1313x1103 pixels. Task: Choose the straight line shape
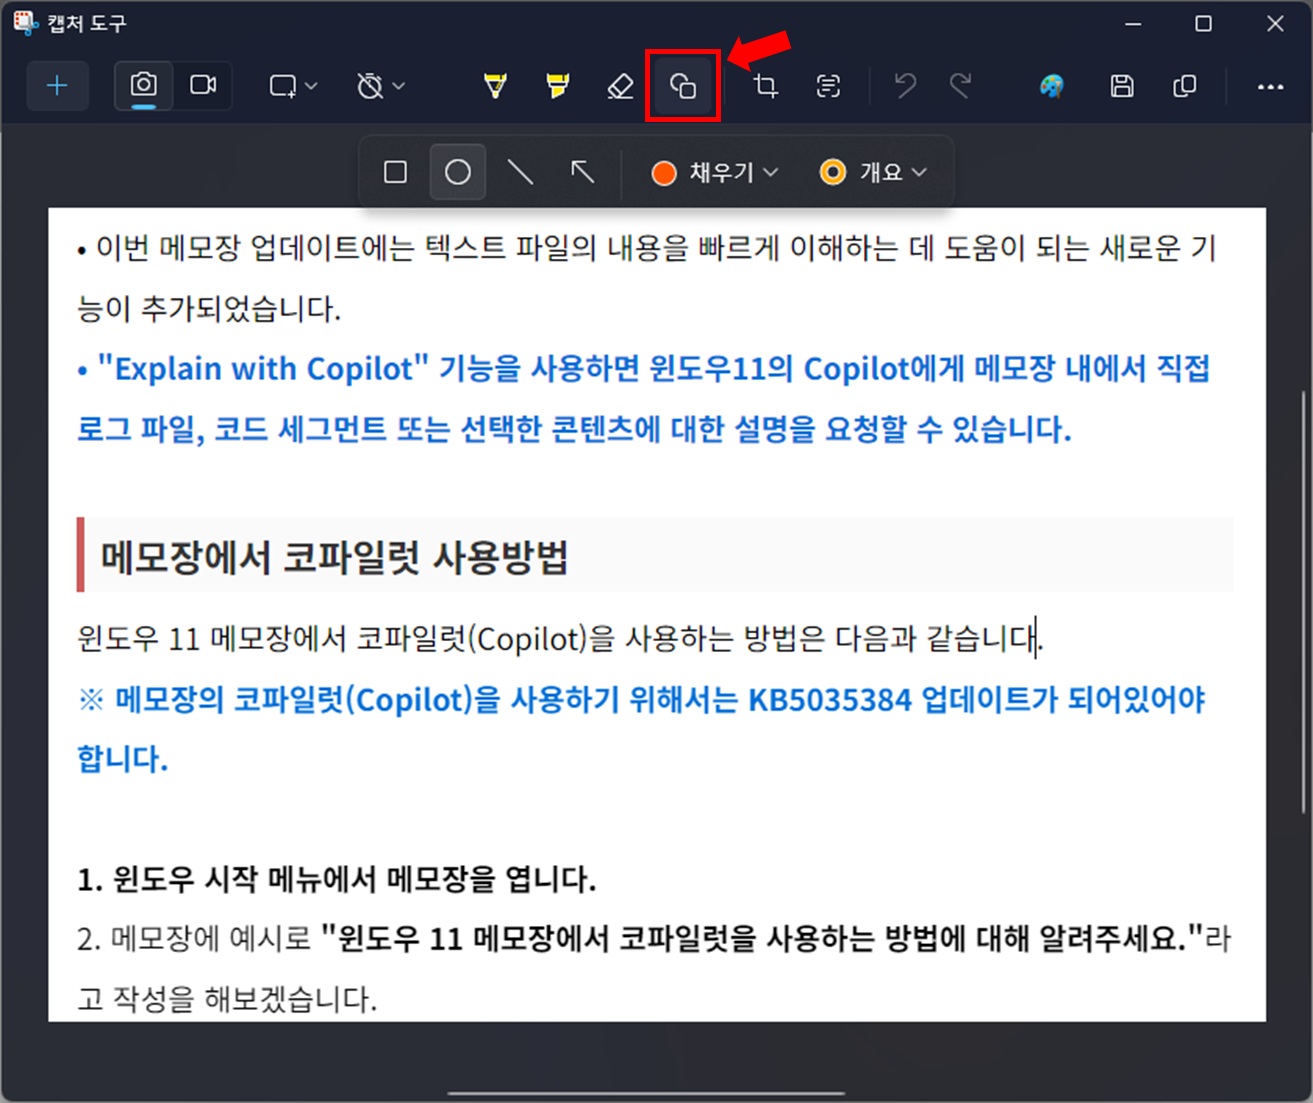520,172
